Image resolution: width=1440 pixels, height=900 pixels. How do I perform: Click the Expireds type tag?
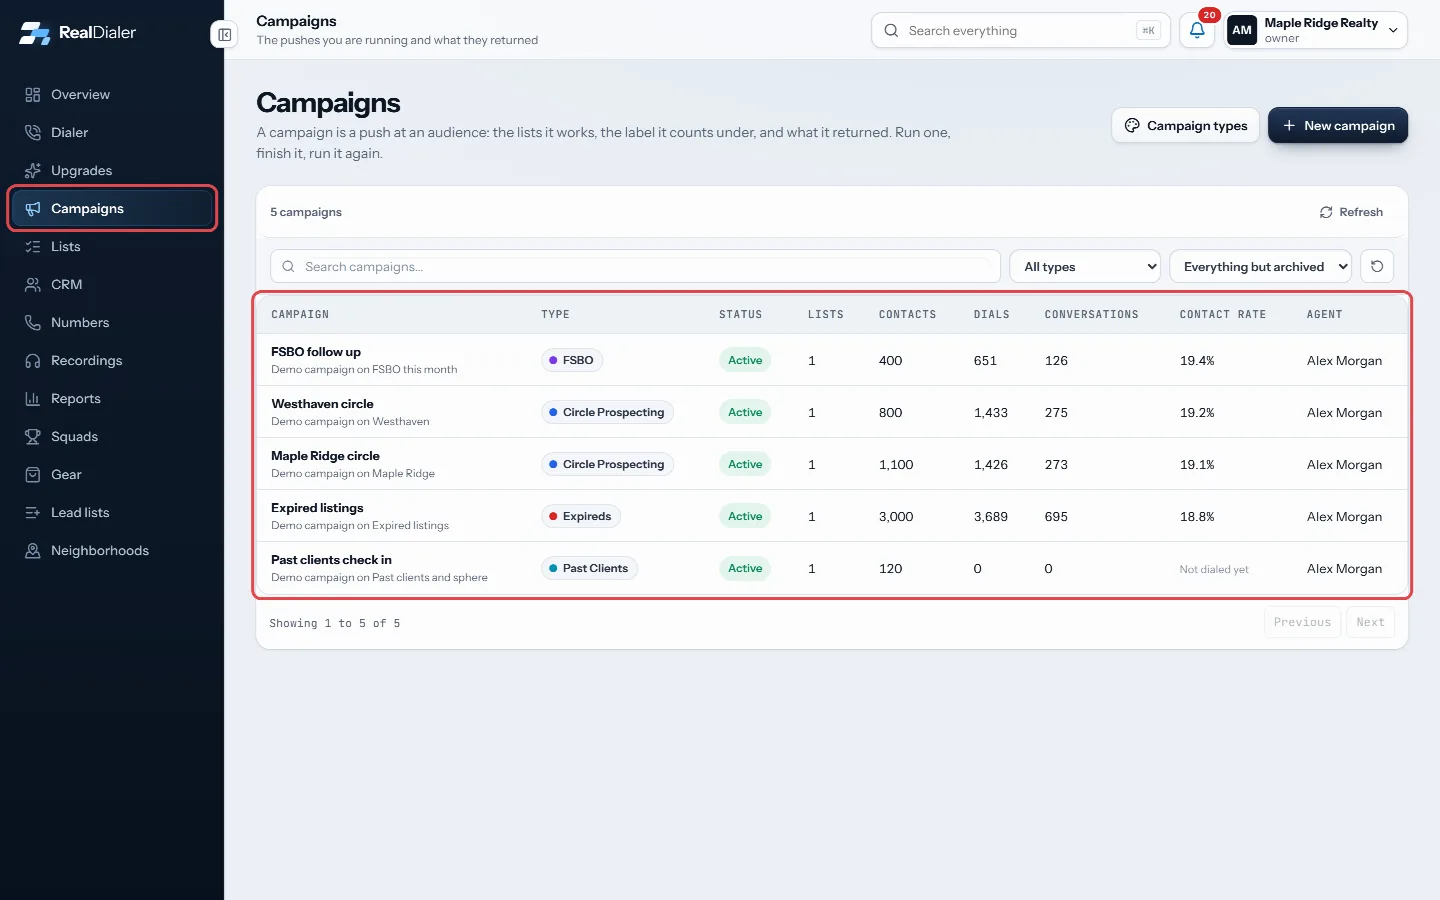[x=581, y=516]
